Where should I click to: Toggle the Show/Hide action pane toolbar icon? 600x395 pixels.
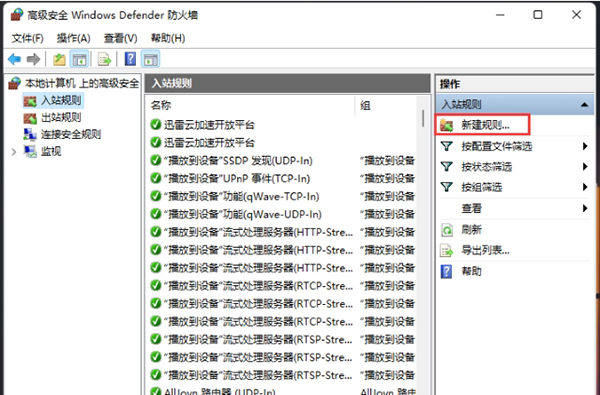(x=150, y=59)
